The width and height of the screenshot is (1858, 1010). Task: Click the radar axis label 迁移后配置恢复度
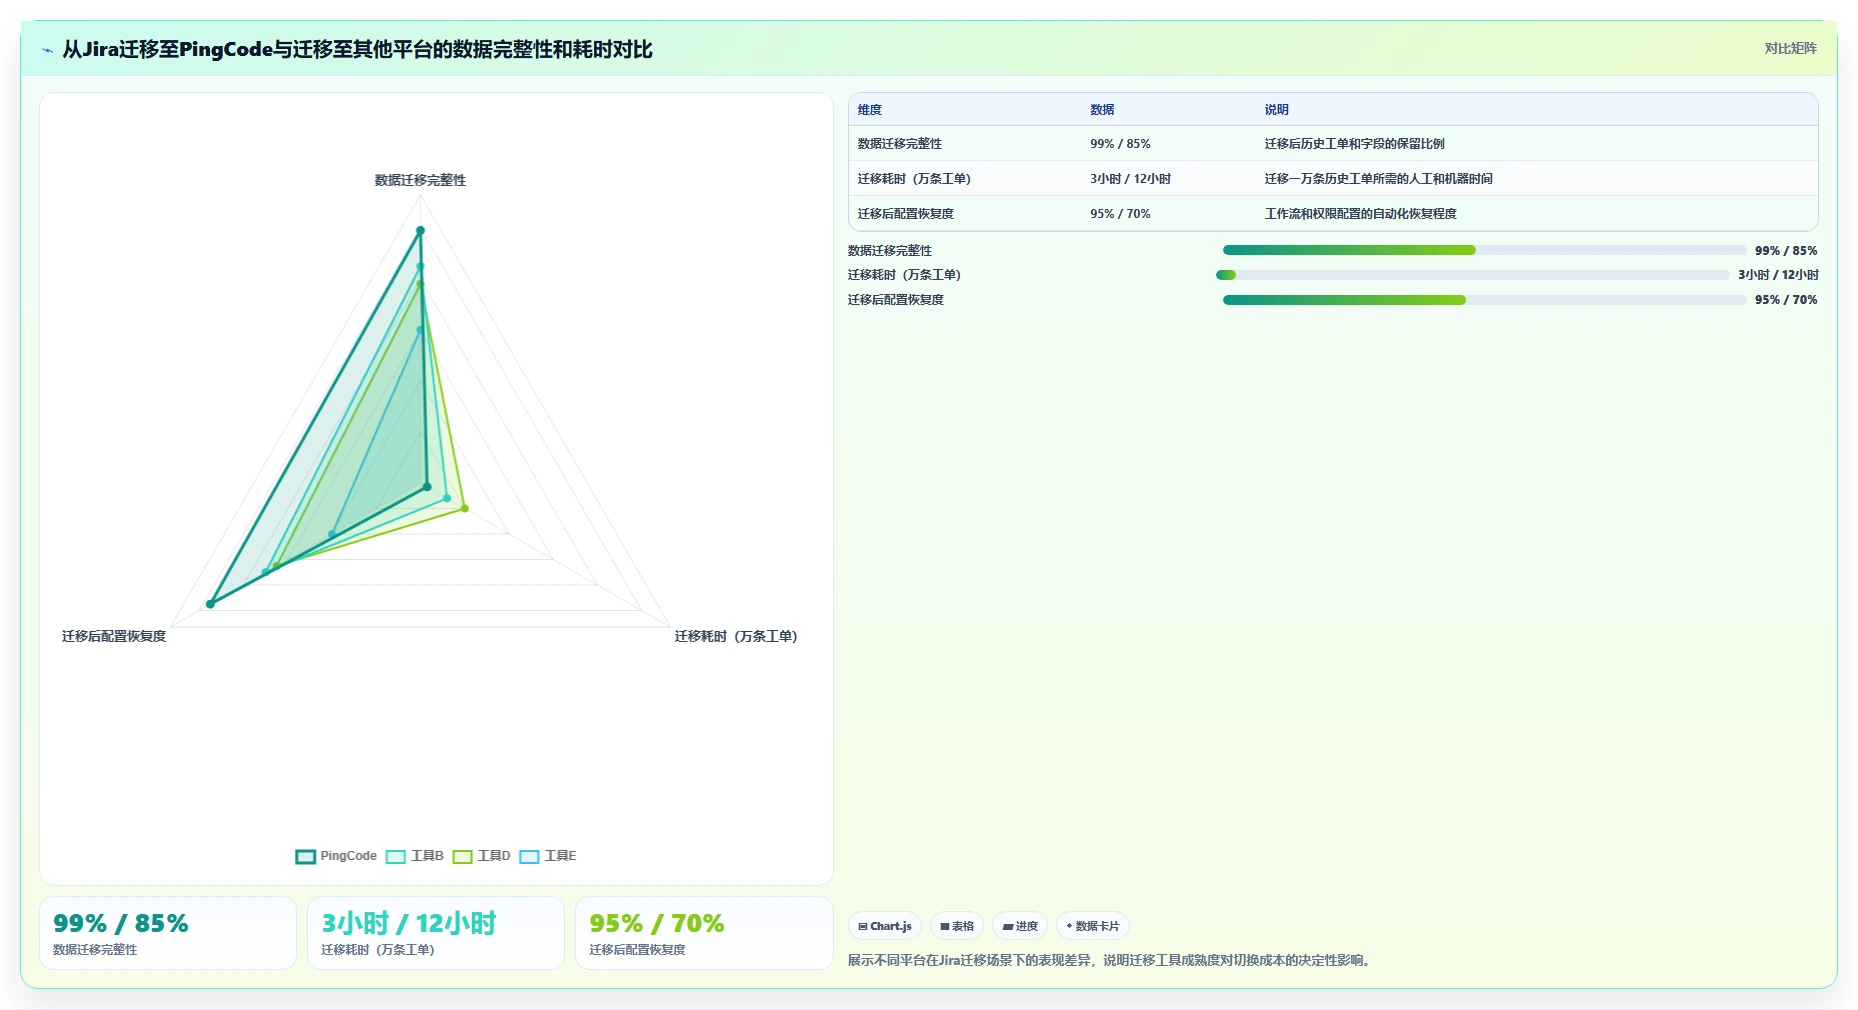114,636
